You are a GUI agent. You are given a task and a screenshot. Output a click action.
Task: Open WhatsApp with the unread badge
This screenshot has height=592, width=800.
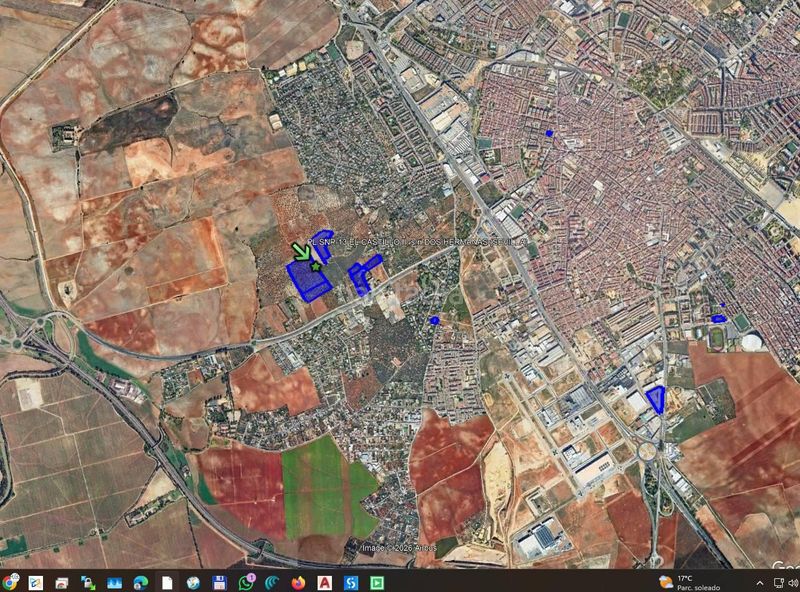[x=246, y=582]
